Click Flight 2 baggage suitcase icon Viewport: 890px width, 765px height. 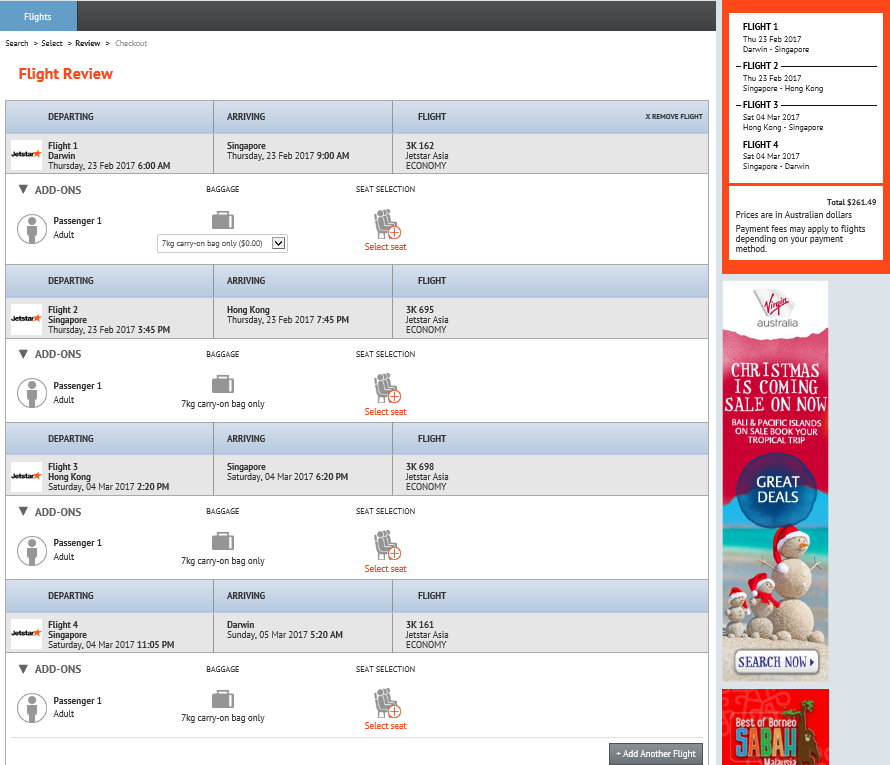click(x=222, y=384)
